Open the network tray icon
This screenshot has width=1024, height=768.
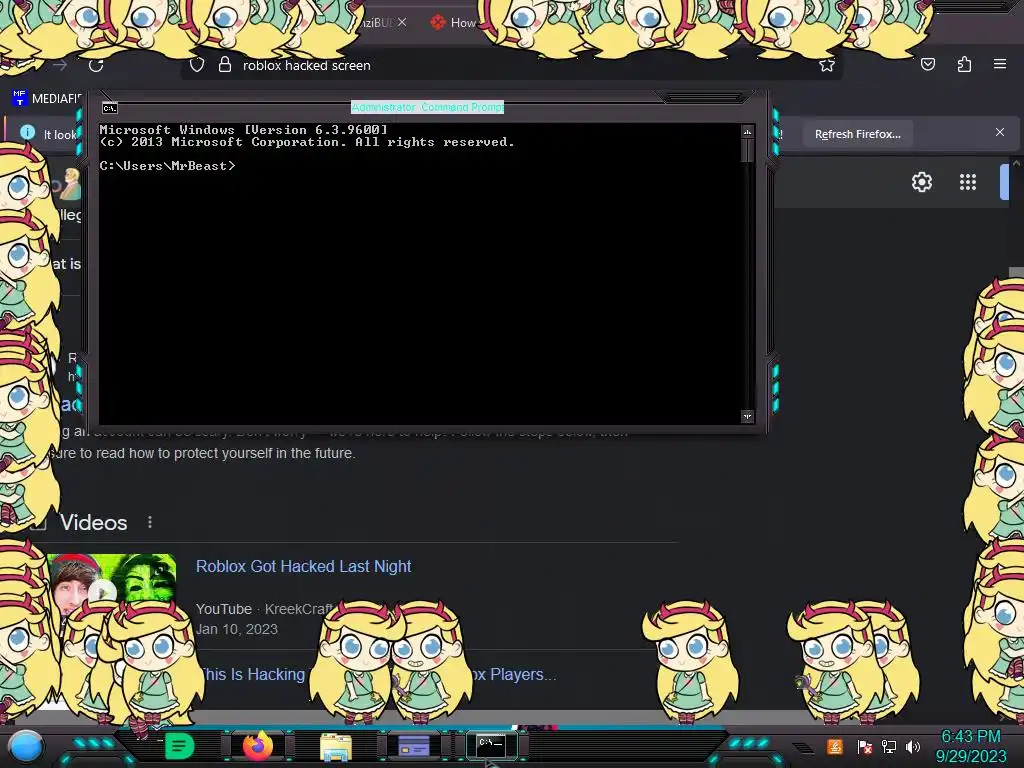click(x=889, y=746)
